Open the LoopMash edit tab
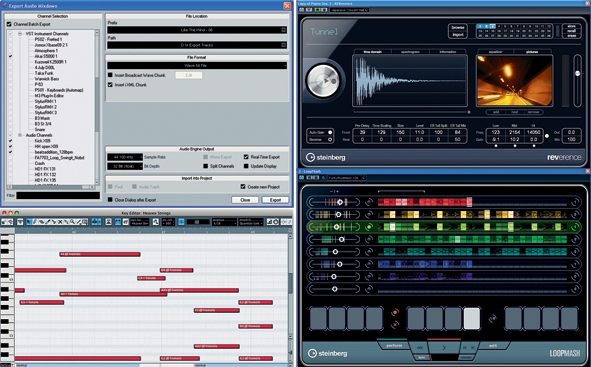 pyautogui.click(x=493, y=346)
